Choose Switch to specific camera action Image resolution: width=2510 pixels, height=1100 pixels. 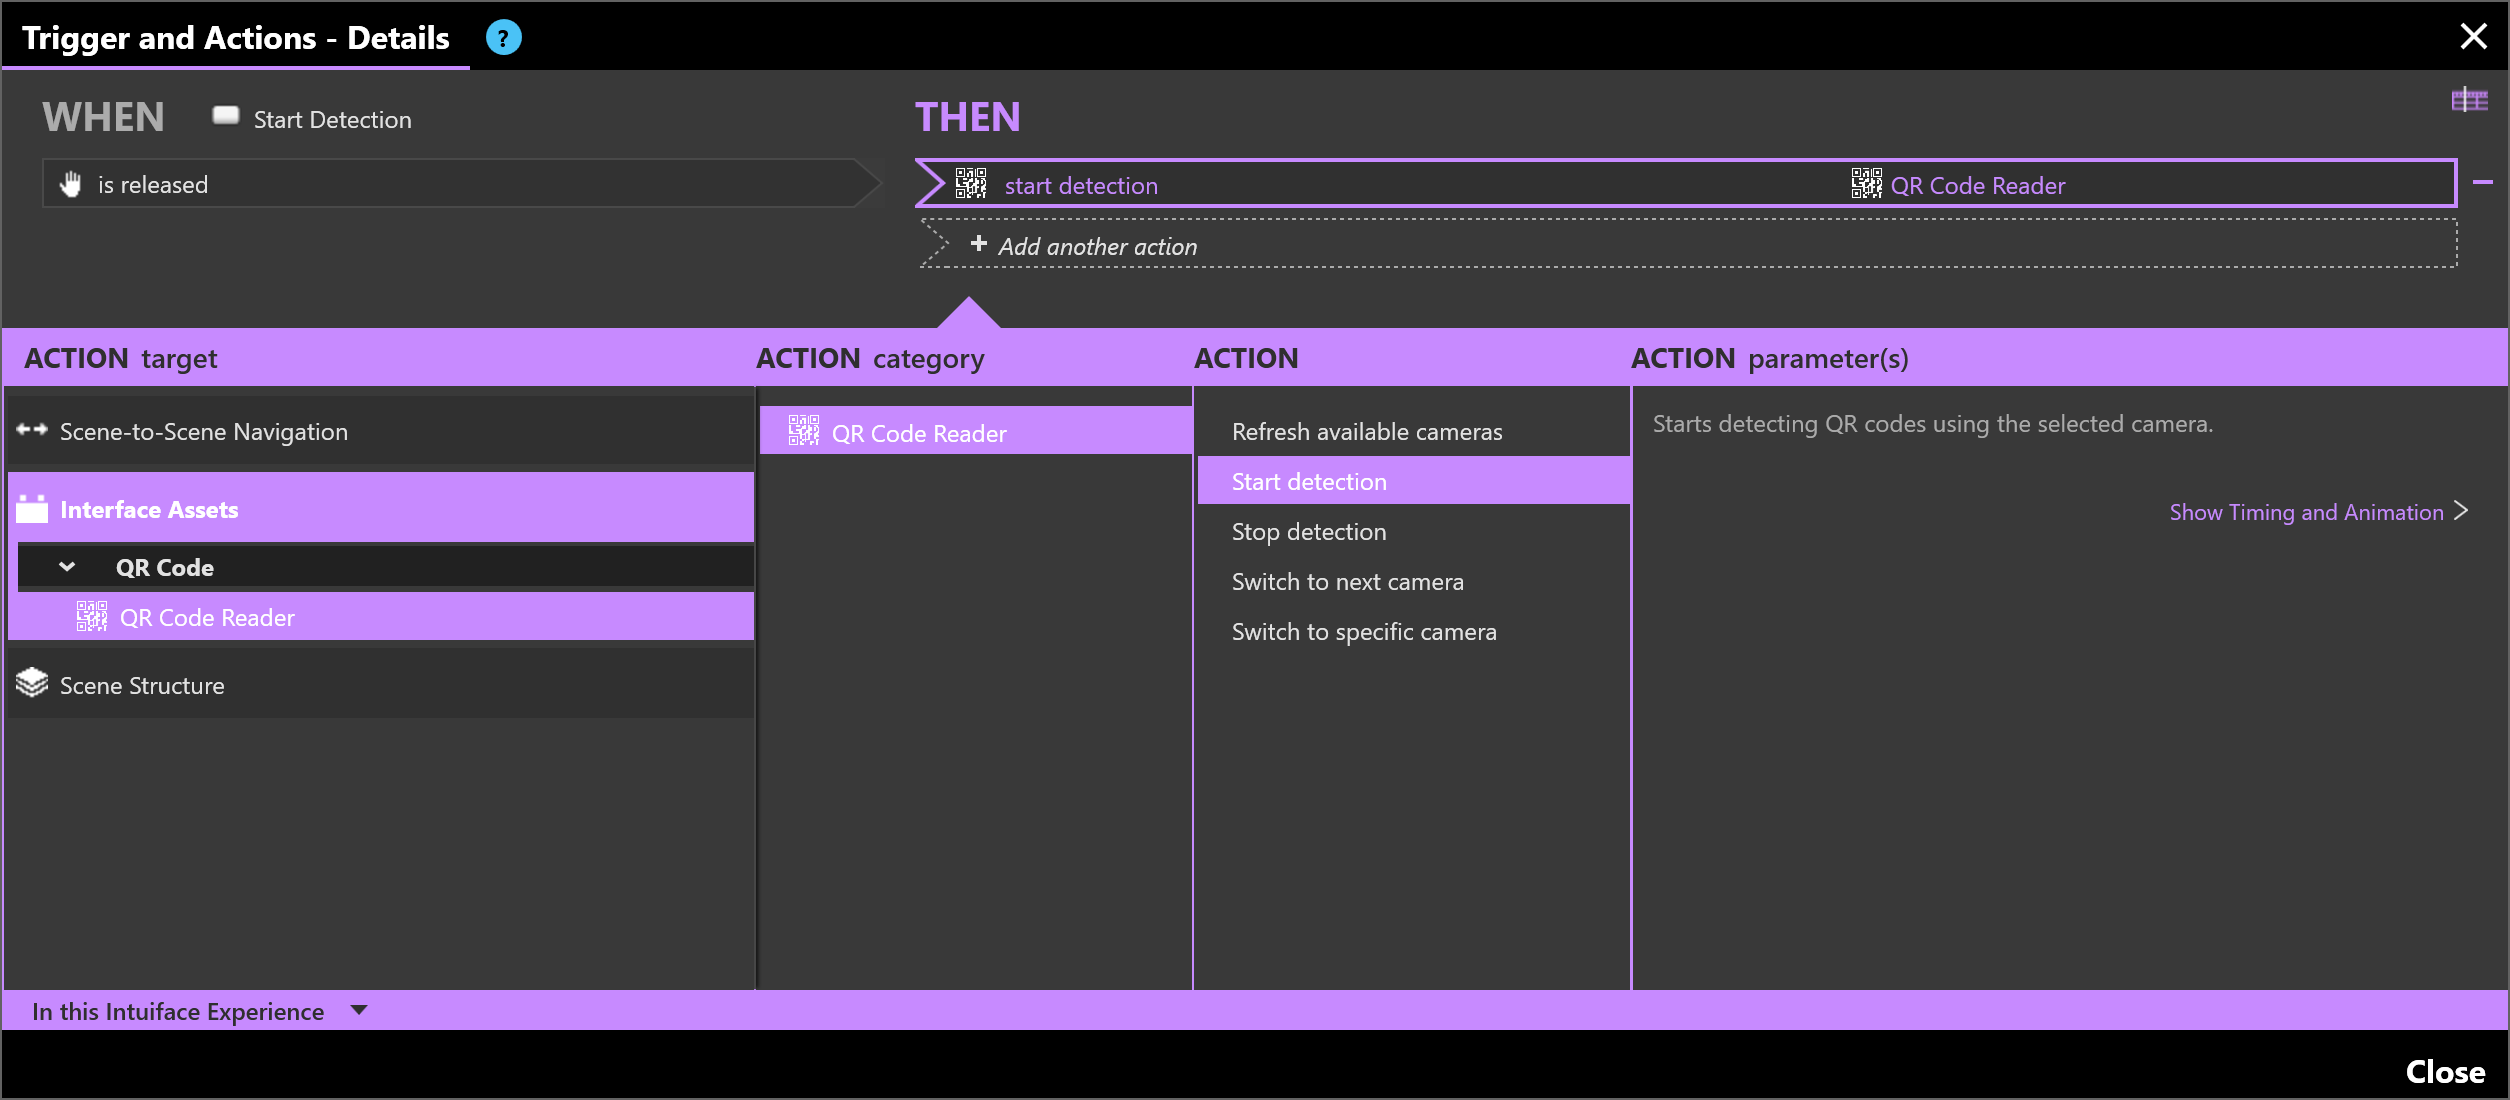1412,631
